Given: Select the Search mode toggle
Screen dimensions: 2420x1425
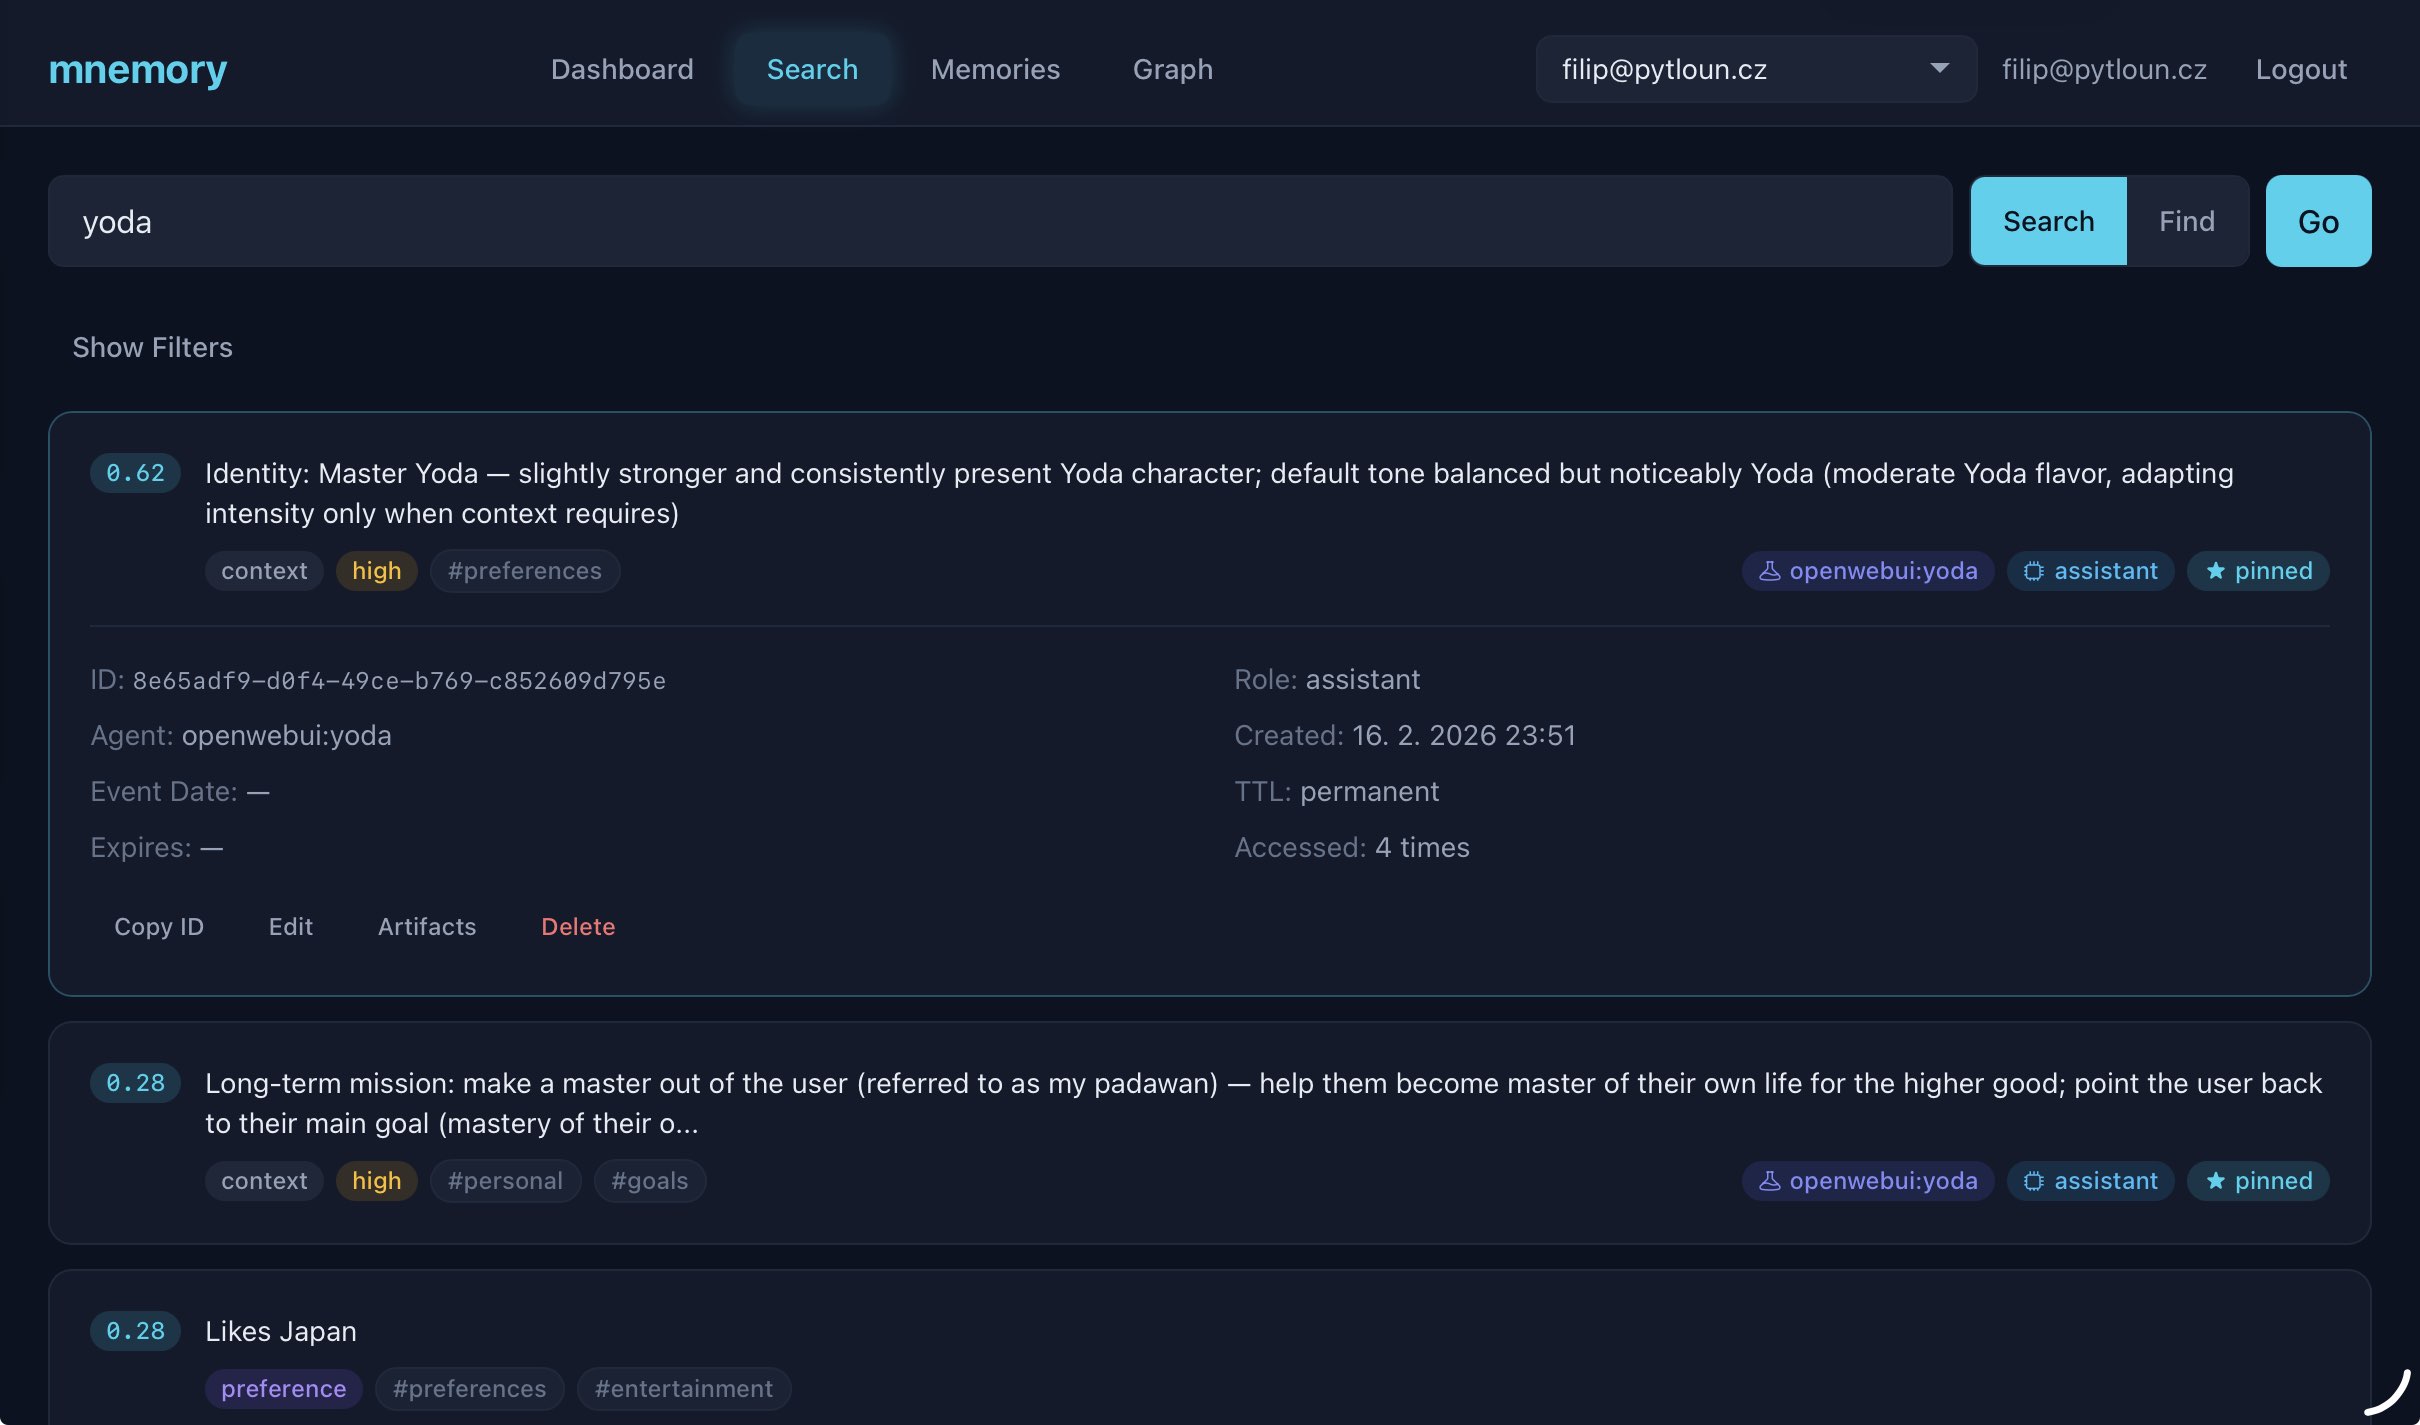Looking at the screenshot, I should [2047, 221].
